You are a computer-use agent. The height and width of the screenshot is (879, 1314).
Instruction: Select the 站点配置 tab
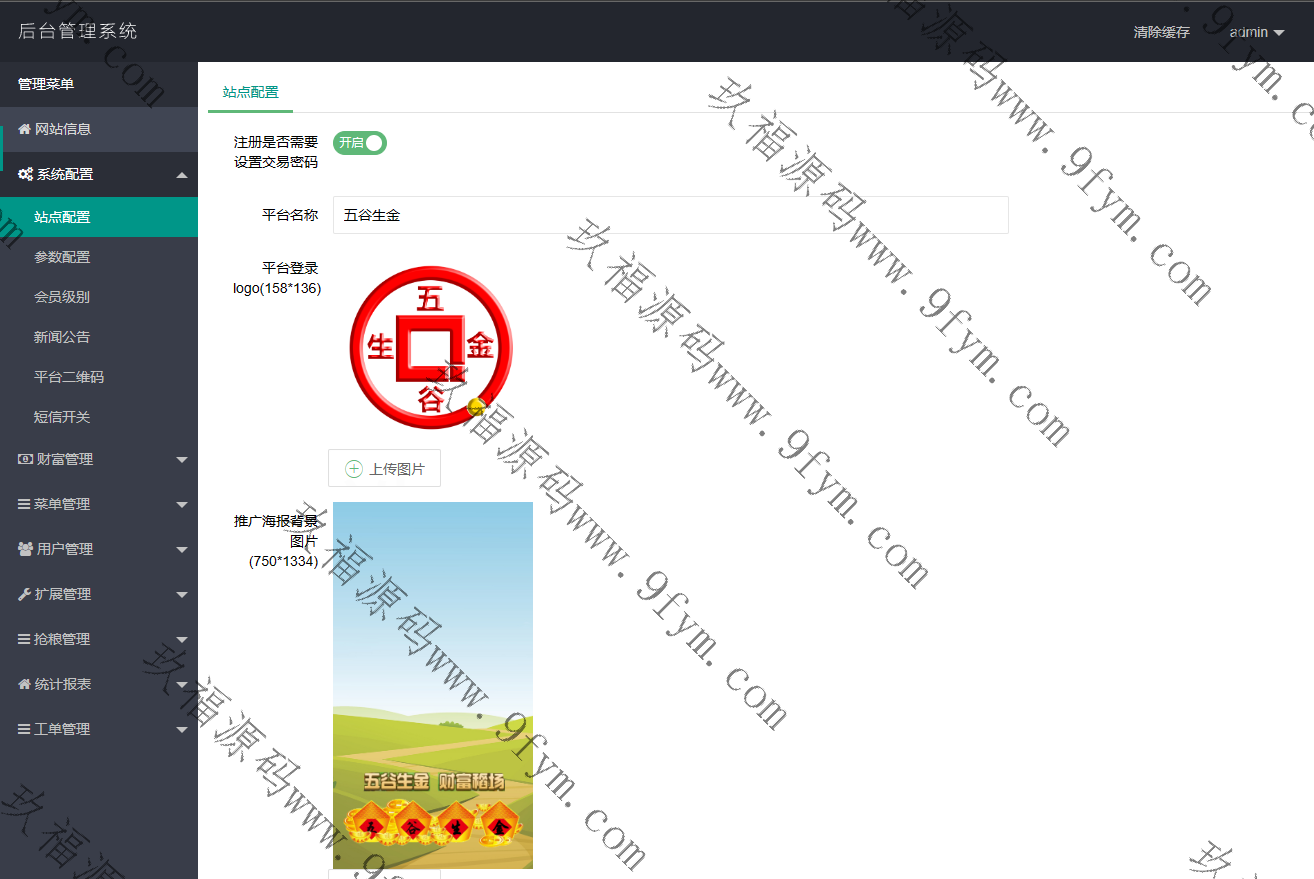250,92
